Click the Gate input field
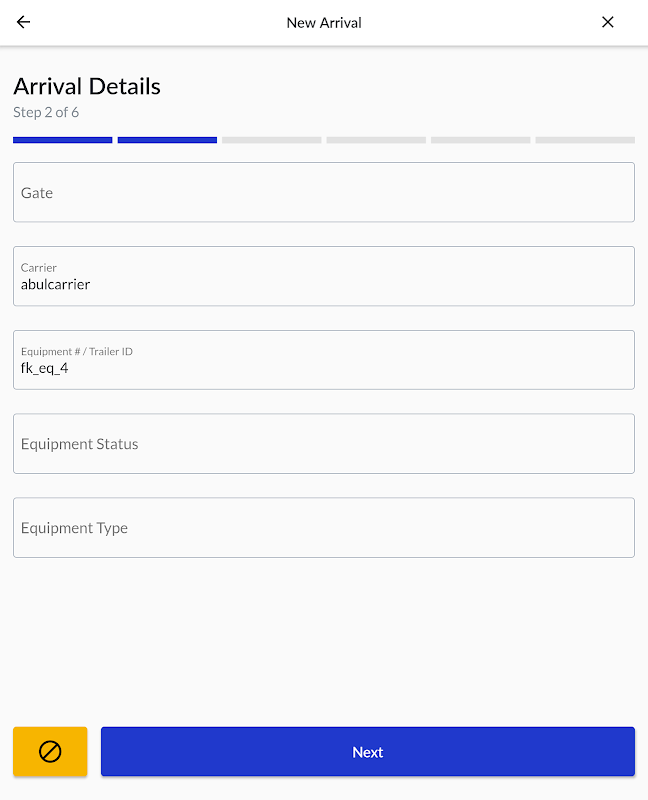Viewport: 648px width, 800px height. point(323,192)
